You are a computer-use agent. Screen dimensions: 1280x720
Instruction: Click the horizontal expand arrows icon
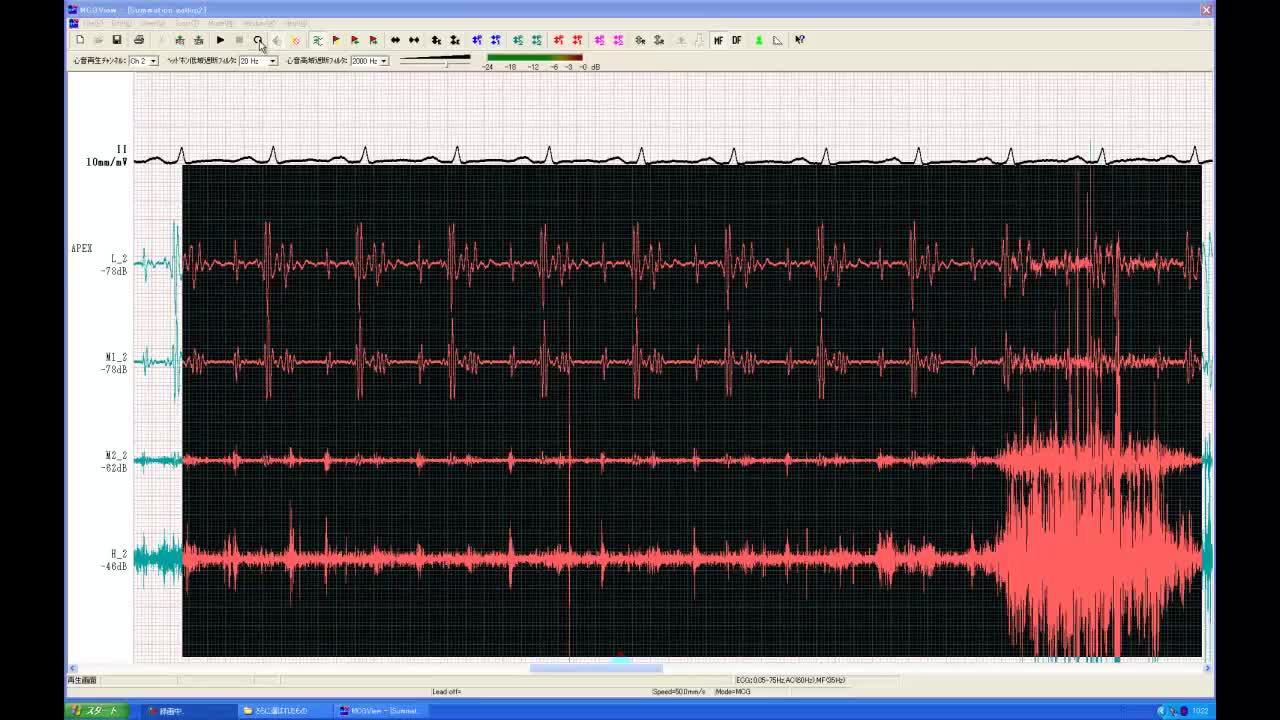395,40
